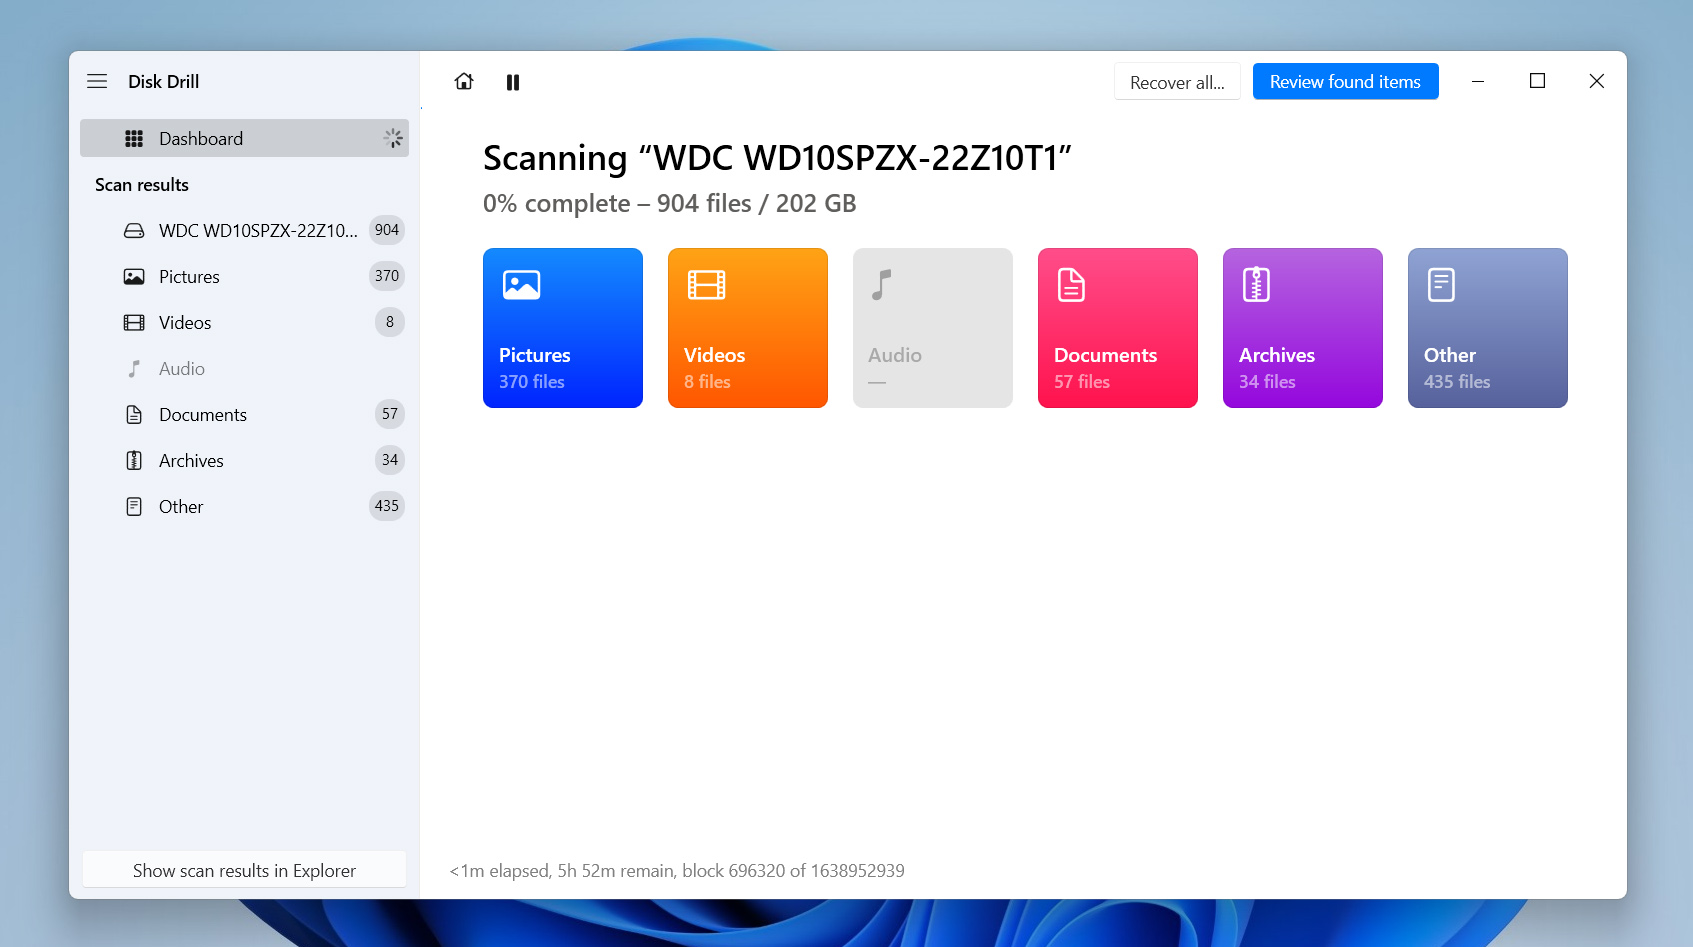1693x947 pixels.
Task: Click the 34 Archives count badge
Action: 390,460
